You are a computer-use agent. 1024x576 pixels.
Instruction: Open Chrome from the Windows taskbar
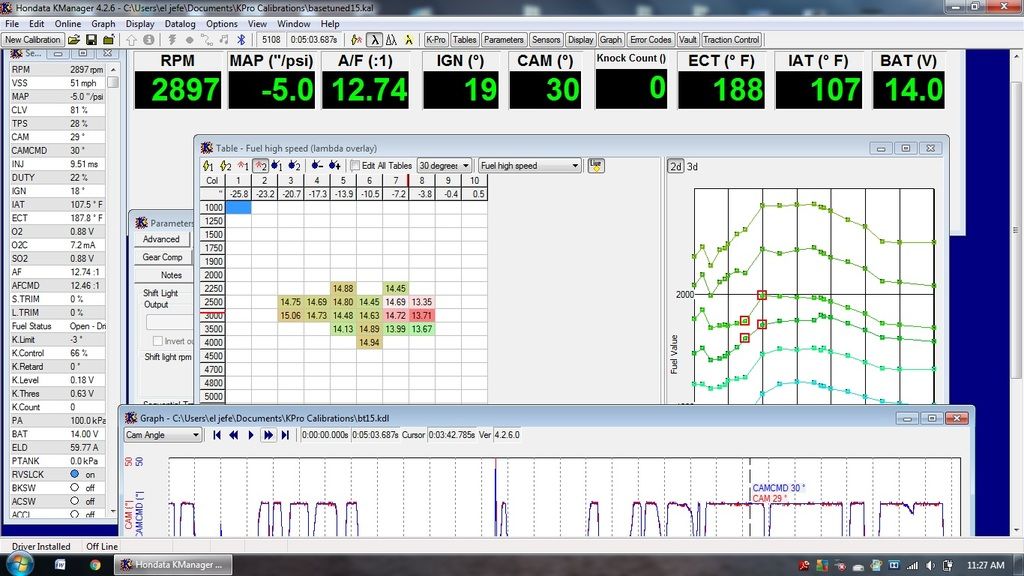point(95,564)
